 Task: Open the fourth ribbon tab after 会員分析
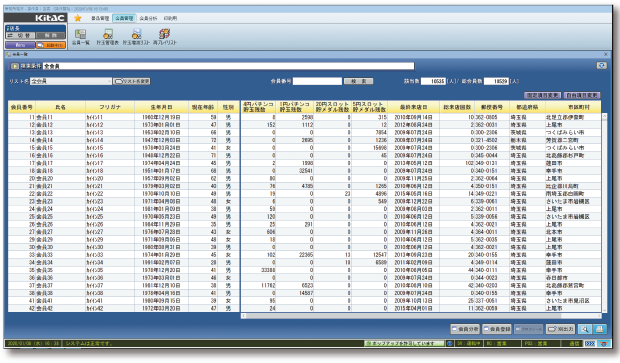tap(170, 18)
